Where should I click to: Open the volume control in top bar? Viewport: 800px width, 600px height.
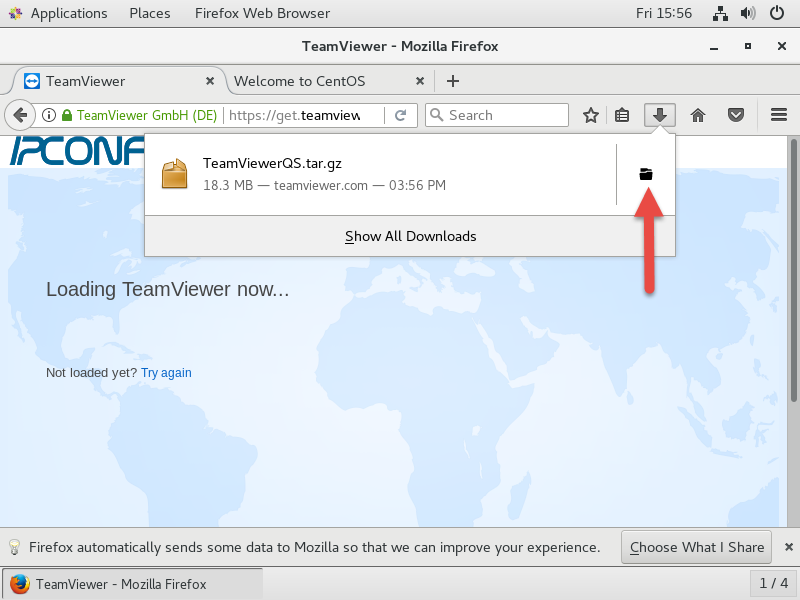(x=748, y=13)
